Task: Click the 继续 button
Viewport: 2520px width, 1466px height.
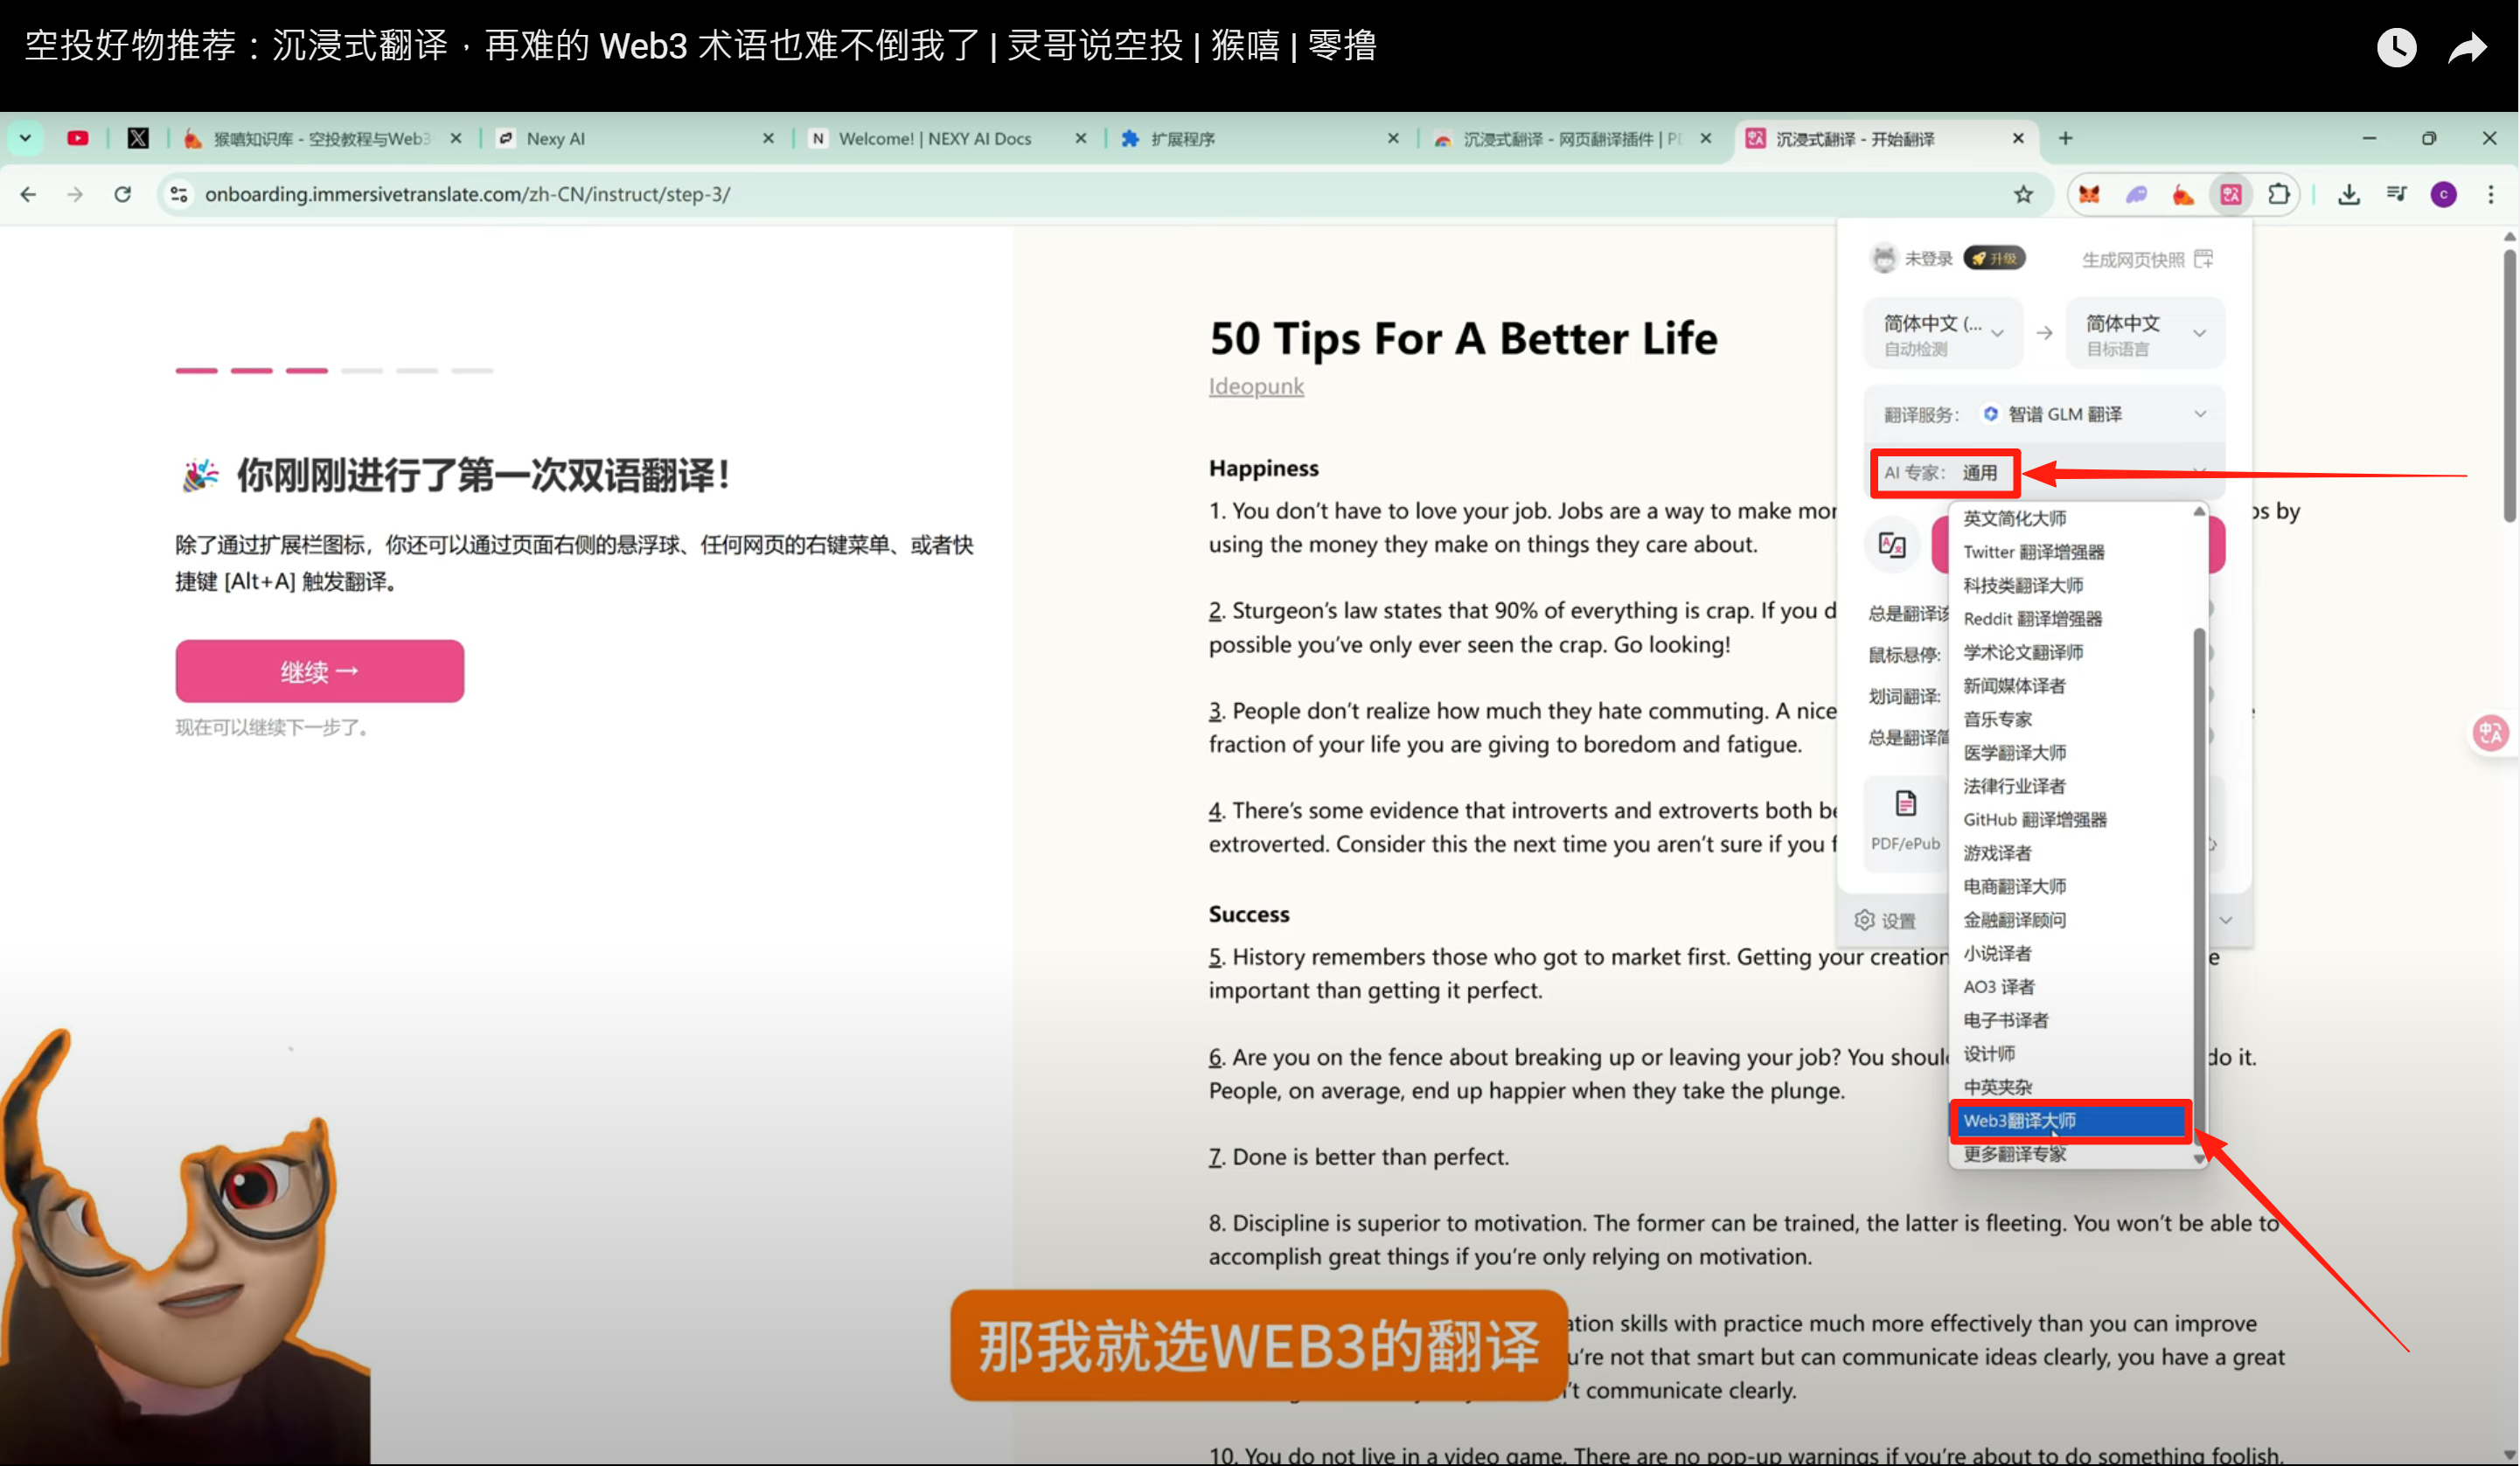Action: [x=319, y=671]
